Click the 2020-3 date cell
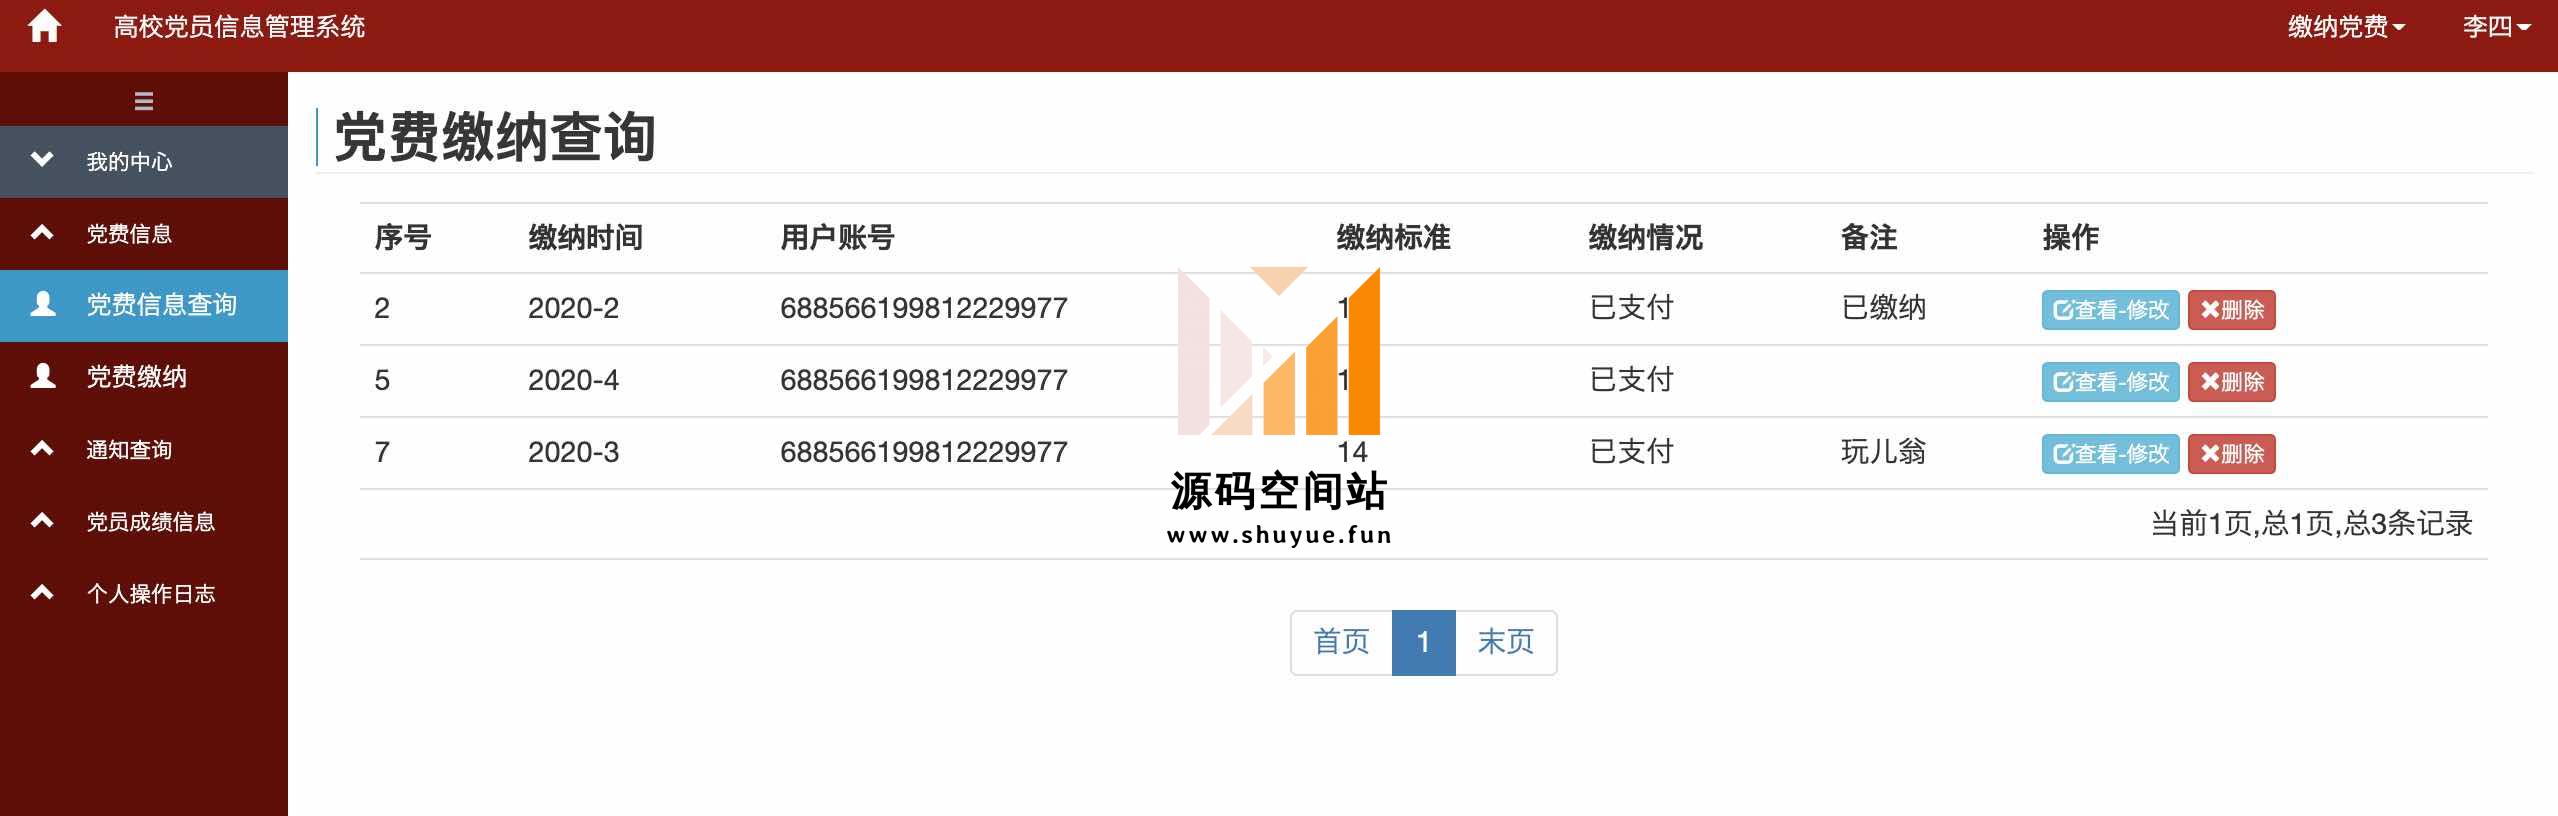Image resolution: width=2558 pixels, height=816 pixels. click(573, 452)
